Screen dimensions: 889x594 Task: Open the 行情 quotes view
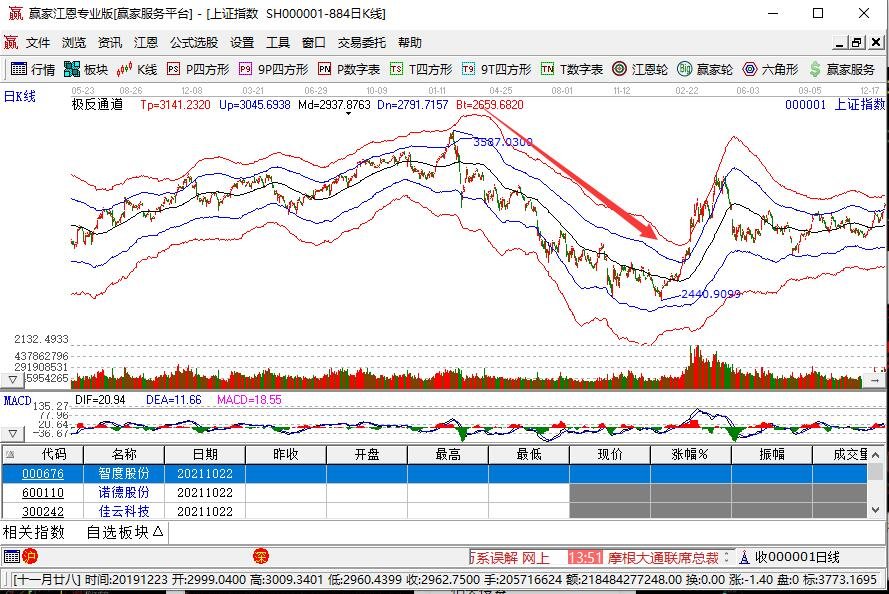33,69
